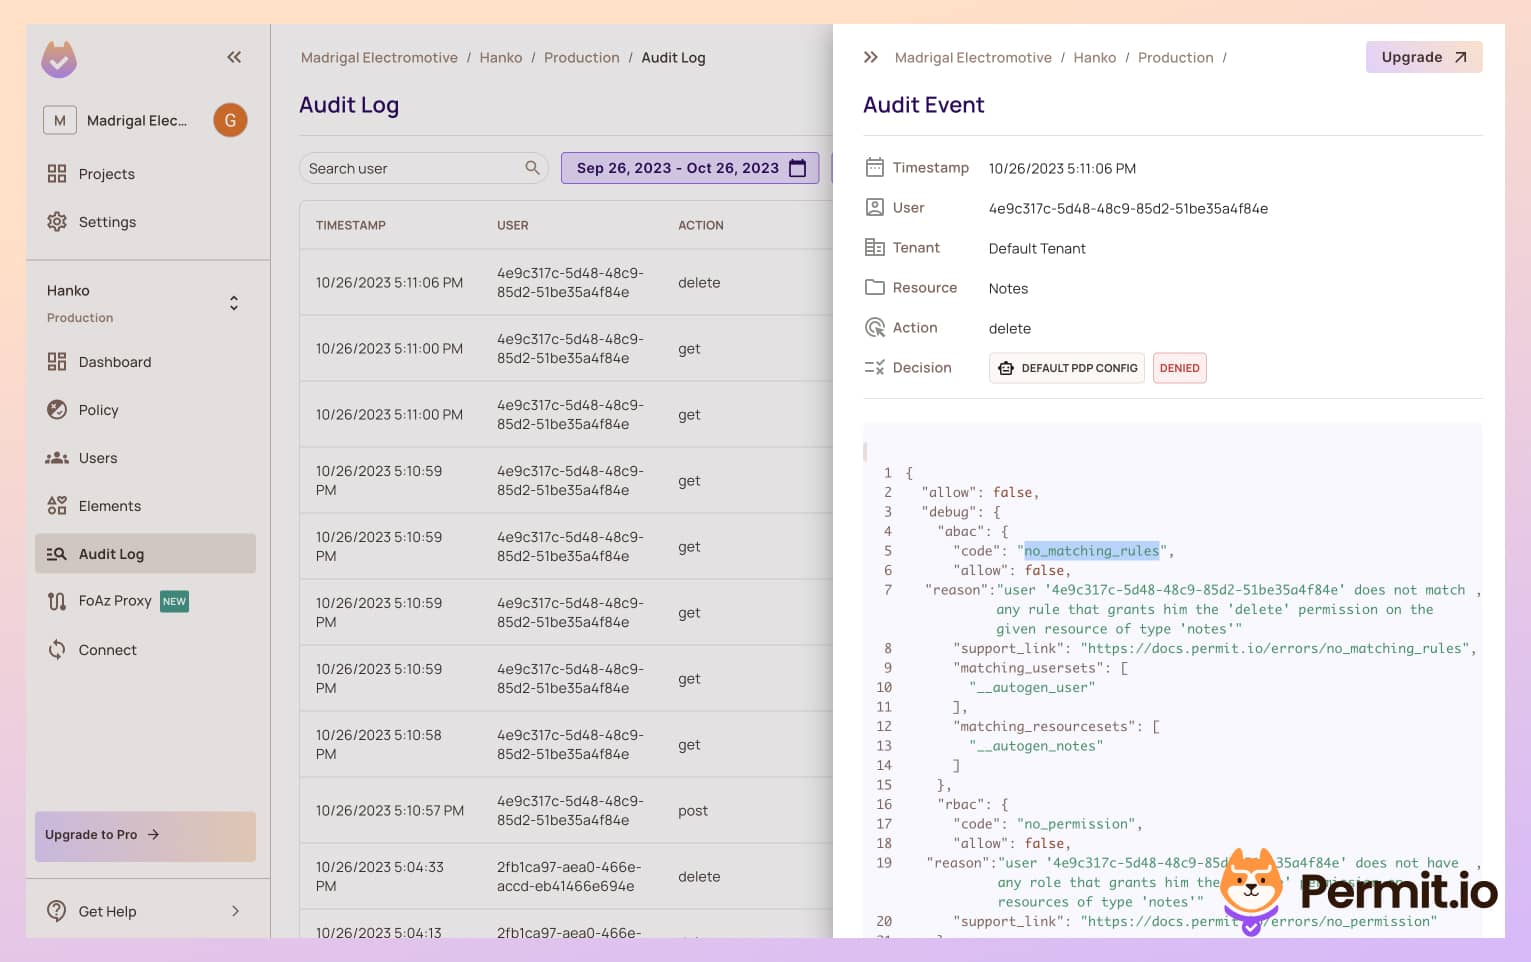Open Get Help at the bottom
This screenshot has width=1531, height=962.
(107, 911)
